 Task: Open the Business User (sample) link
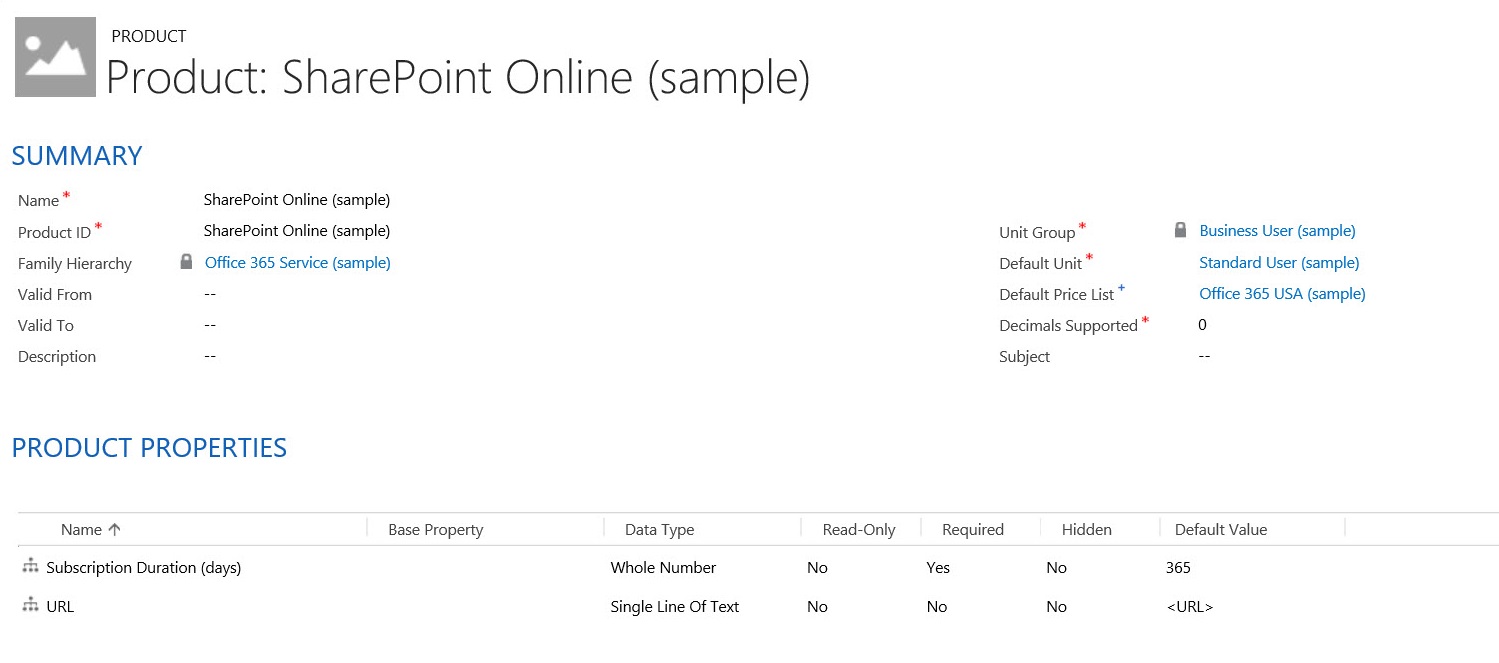(1277, 231)
